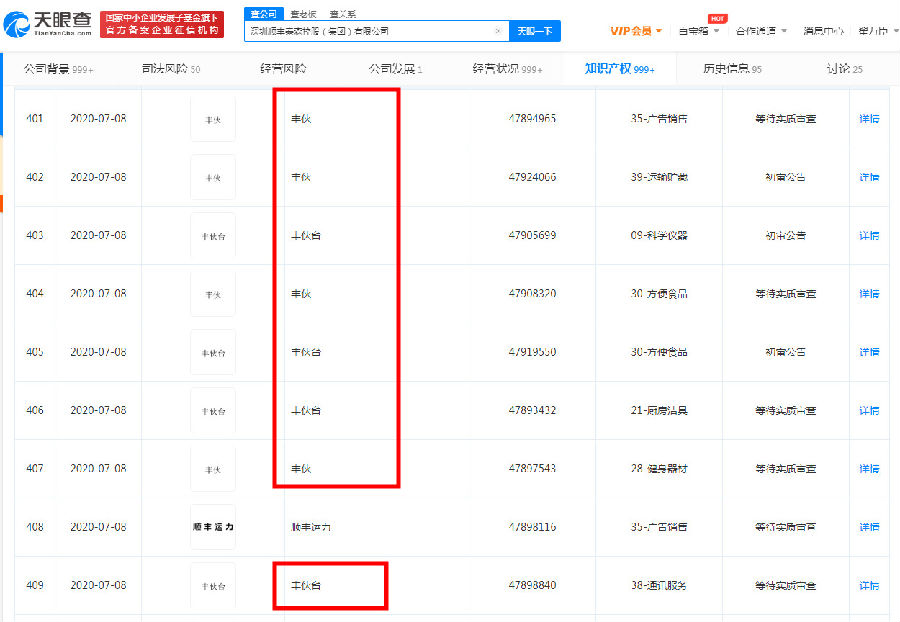Viewport: 900px width, 622px height.
Task: Open the 消息中心 message center
Action: (x=823, y=31)
